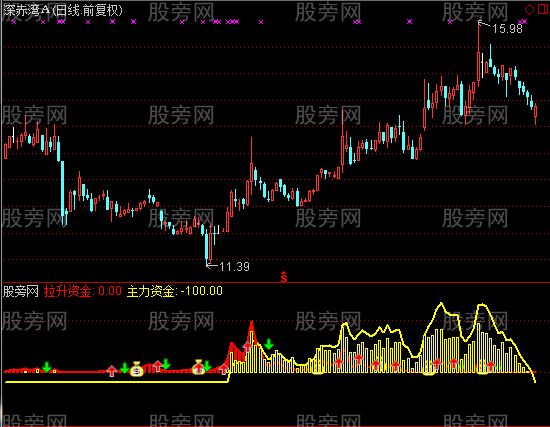Click the red square icon beside the diamond
The width and height of the screenshot is (550, 427).
(543, 9)
